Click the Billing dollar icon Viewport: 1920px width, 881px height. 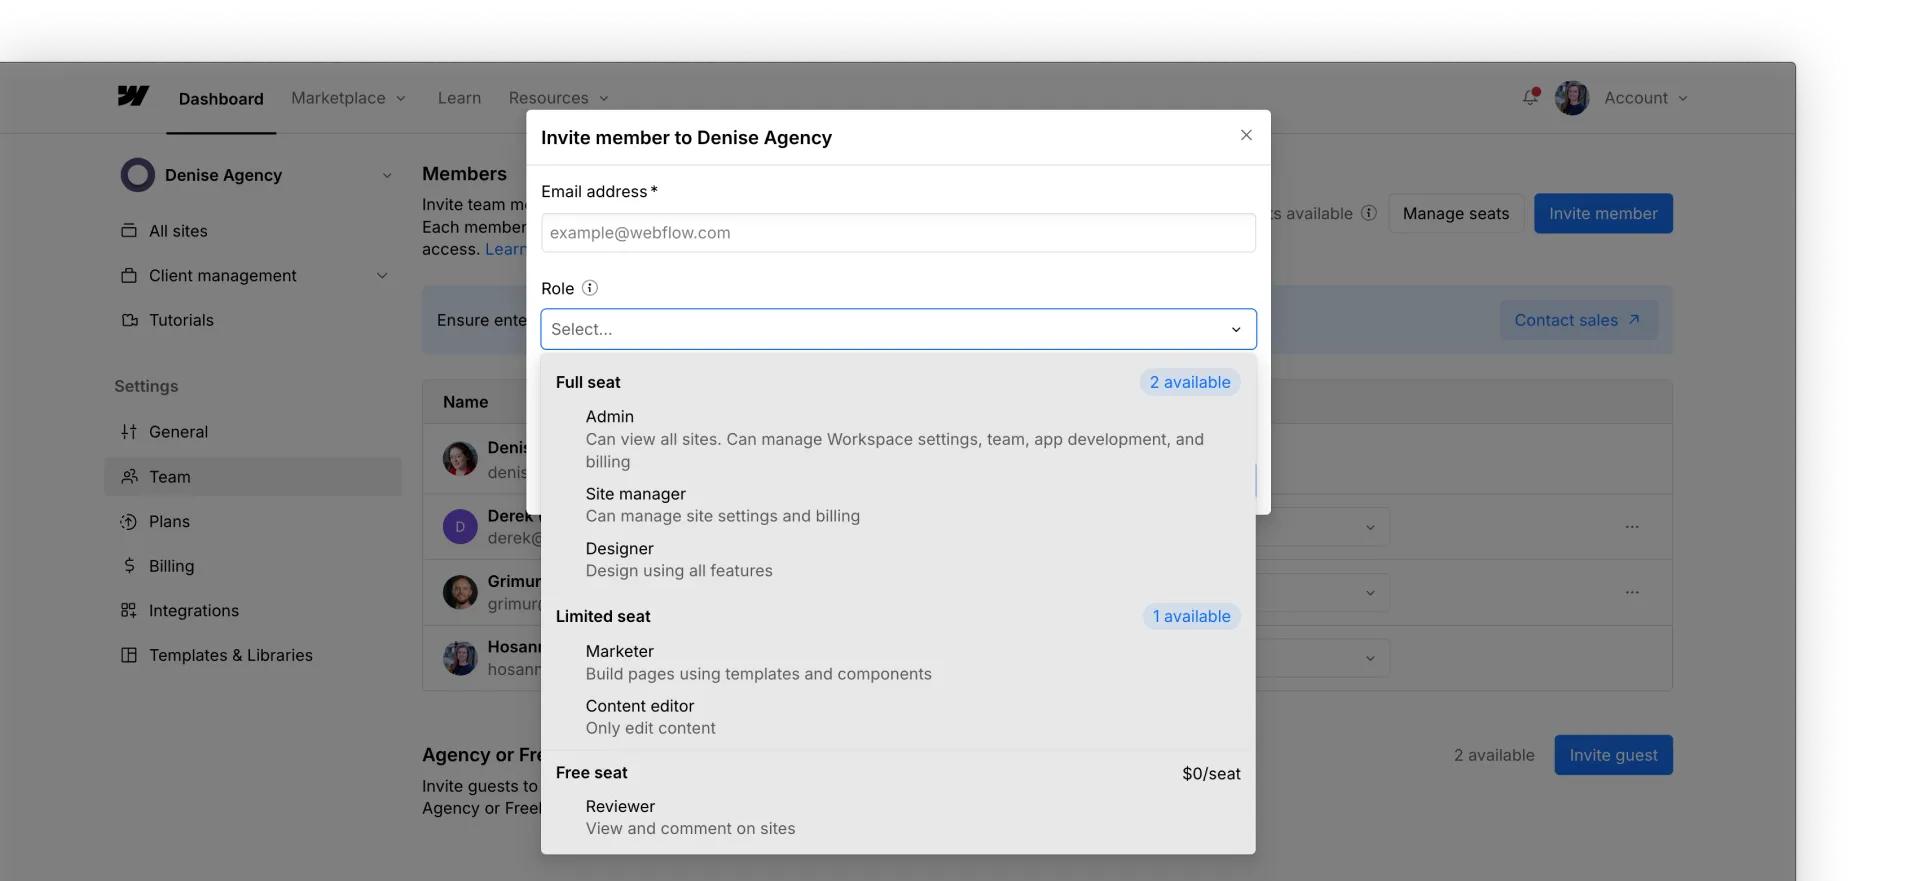pos(129,566)
